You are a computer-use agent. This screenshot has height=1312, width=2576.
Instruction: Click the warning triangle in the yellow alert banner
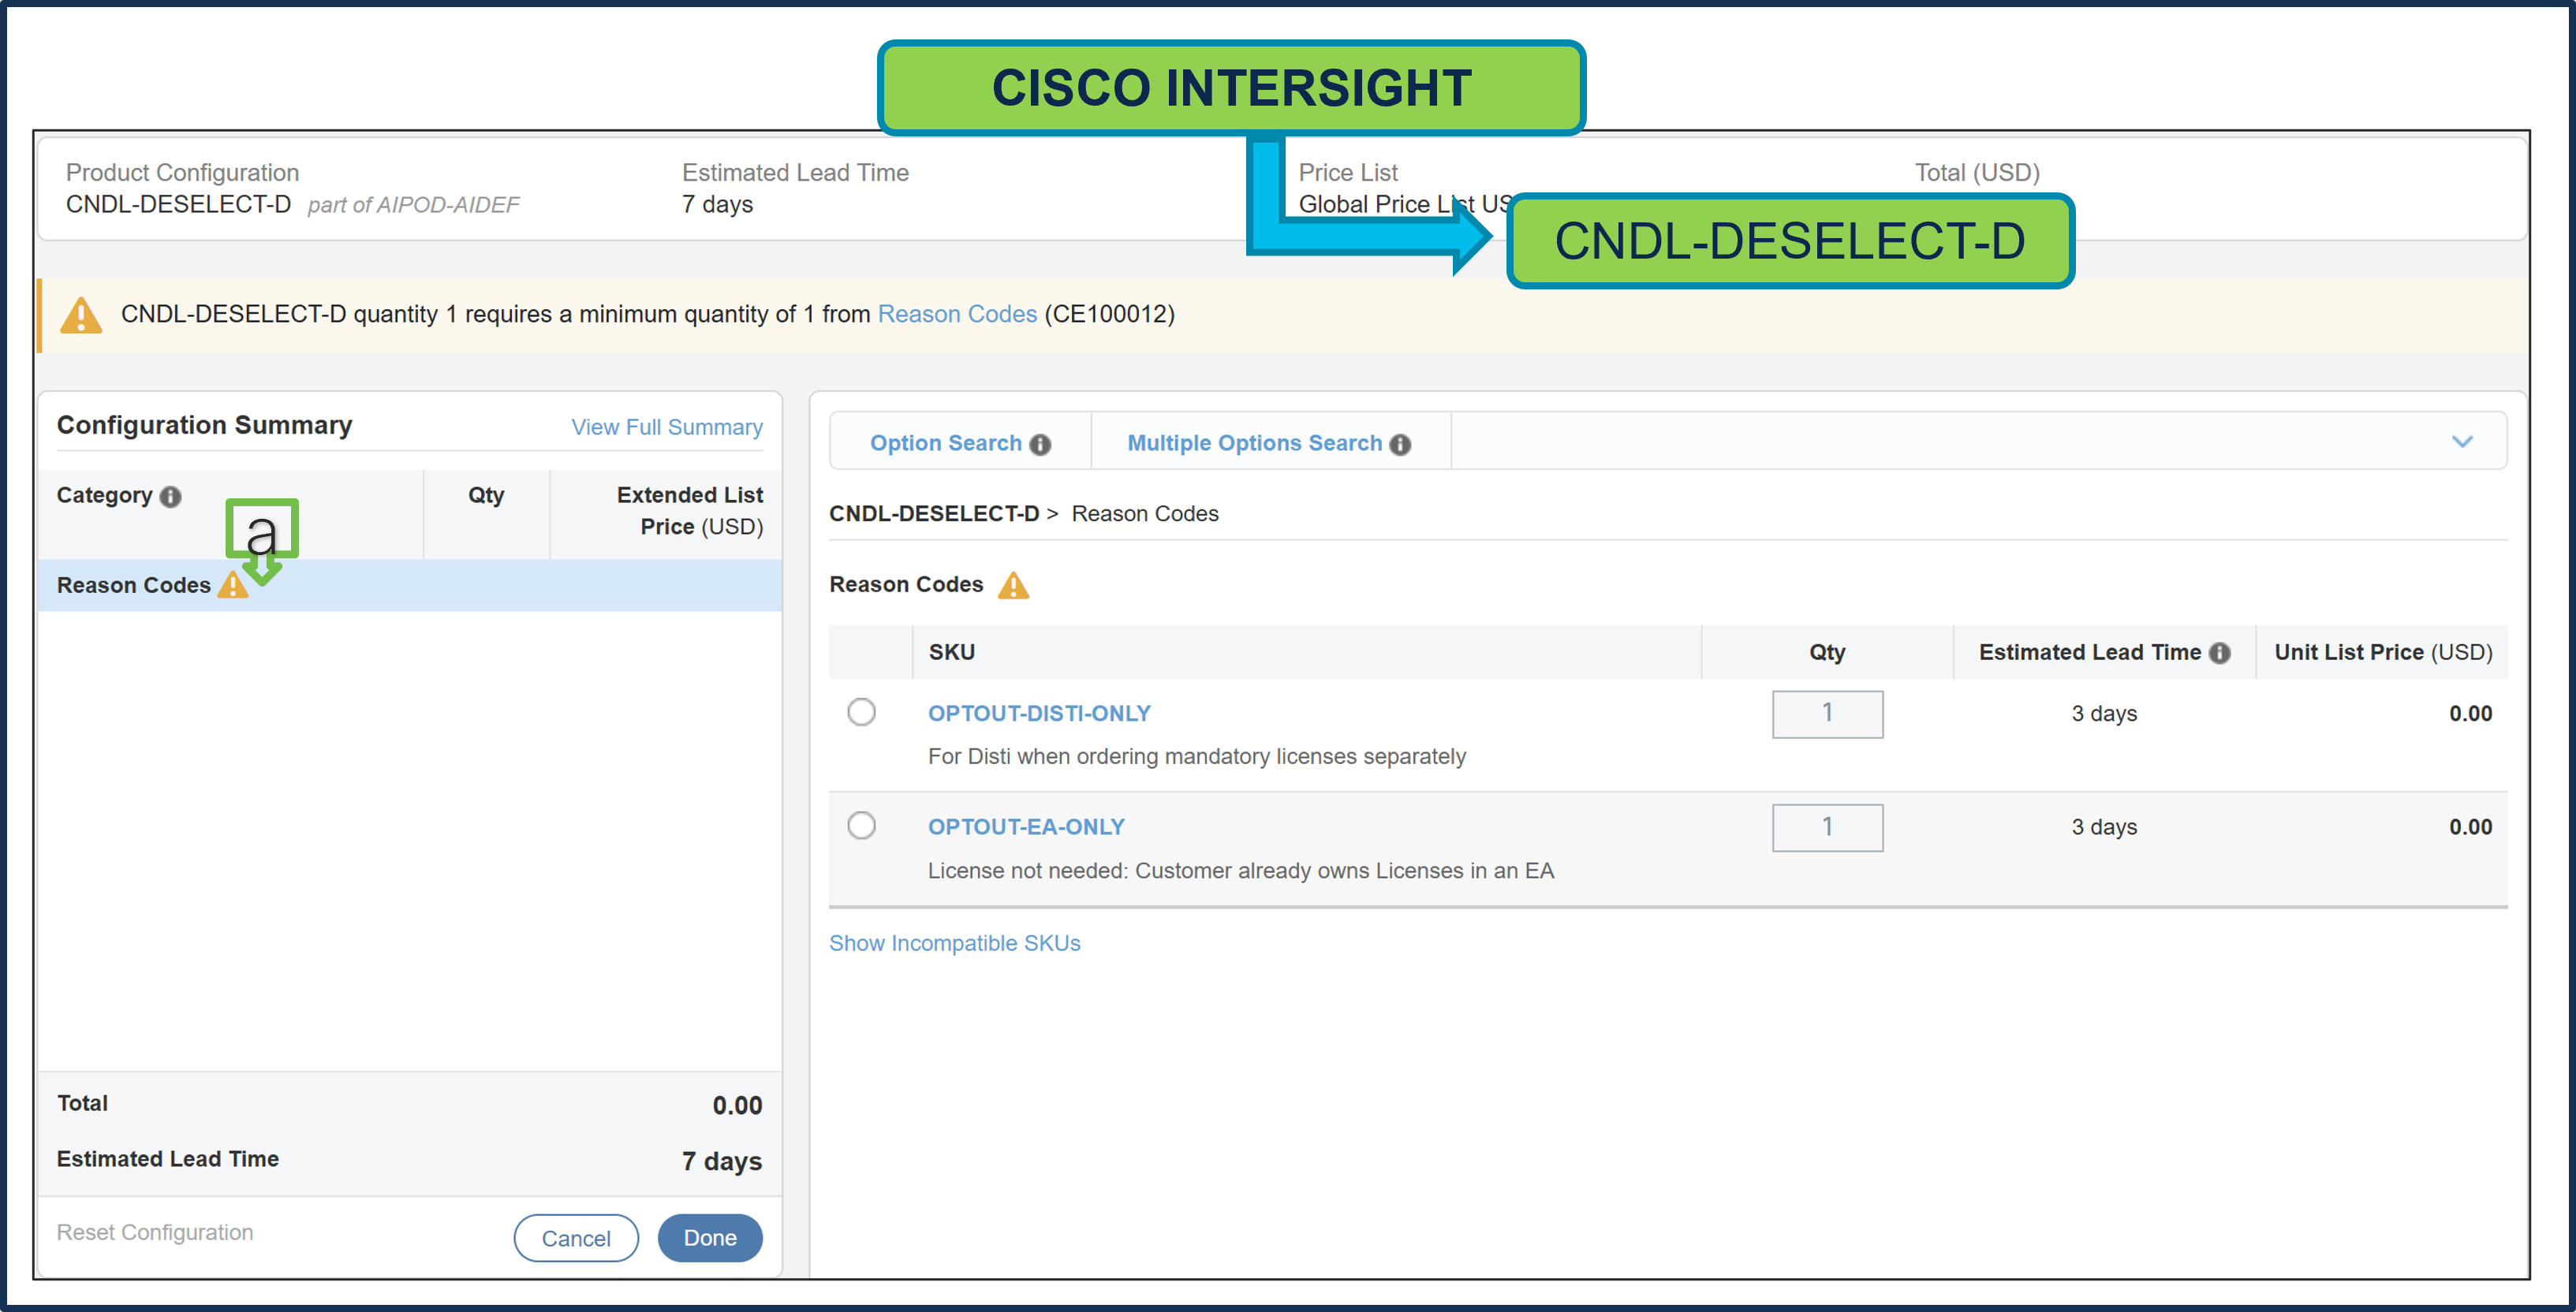coord(82,315)
